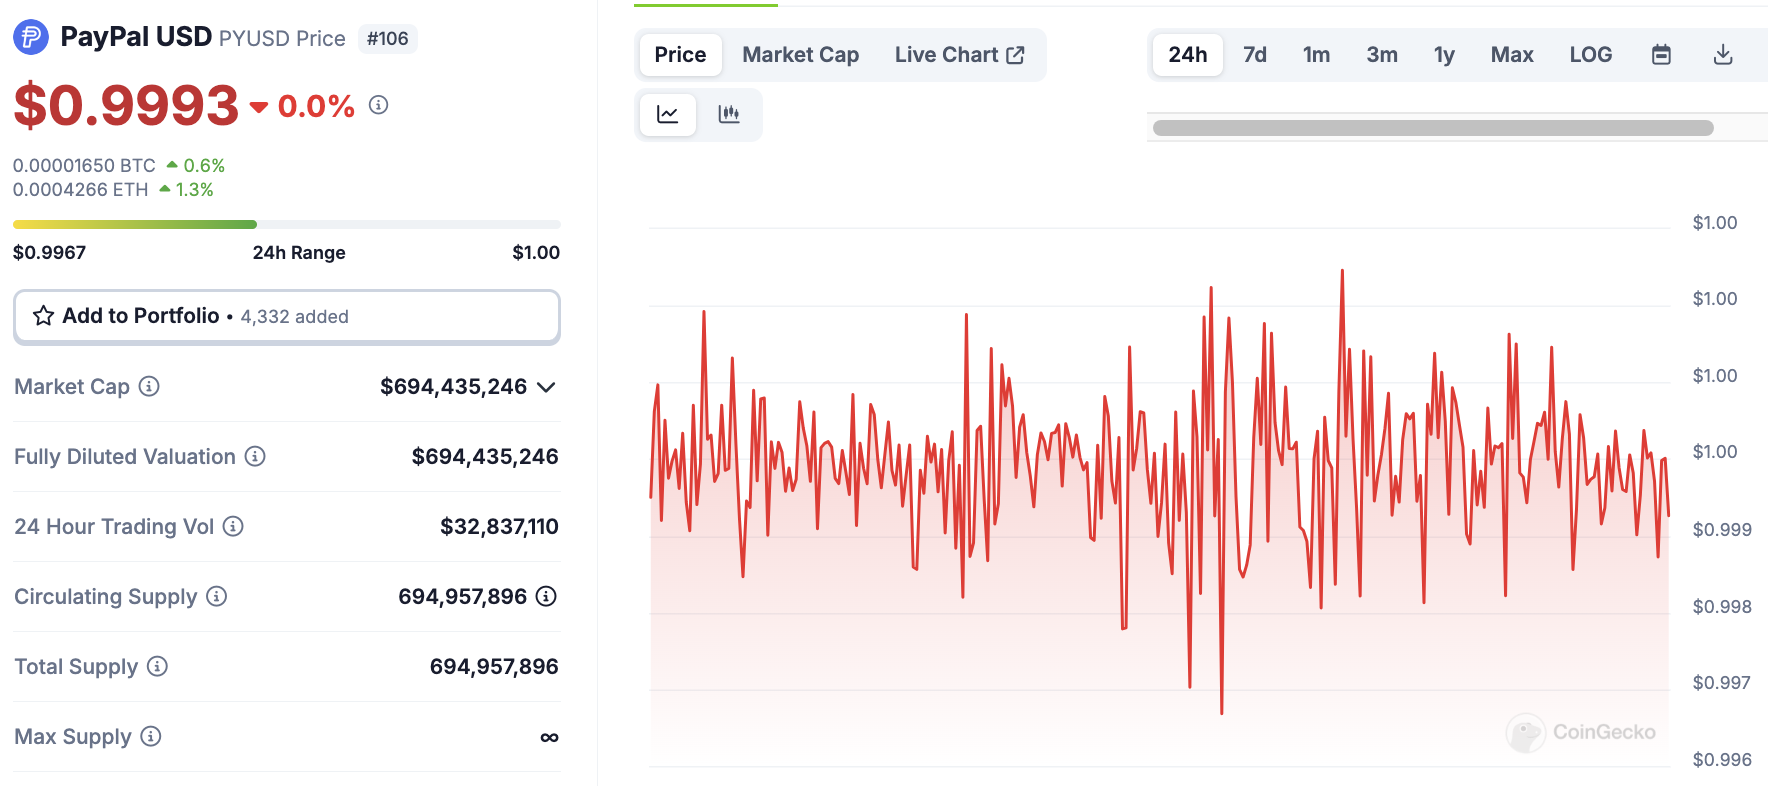Select the 1y time range
The width and height of the screenshot is (1778, 786).
[x=1444, y=55]
